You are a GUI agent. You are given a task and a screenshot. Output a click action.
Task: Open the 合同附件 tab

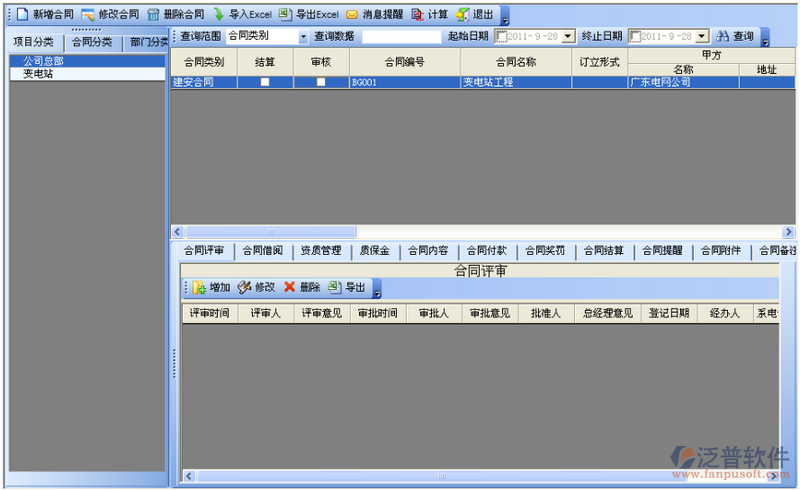coord(721,251)
